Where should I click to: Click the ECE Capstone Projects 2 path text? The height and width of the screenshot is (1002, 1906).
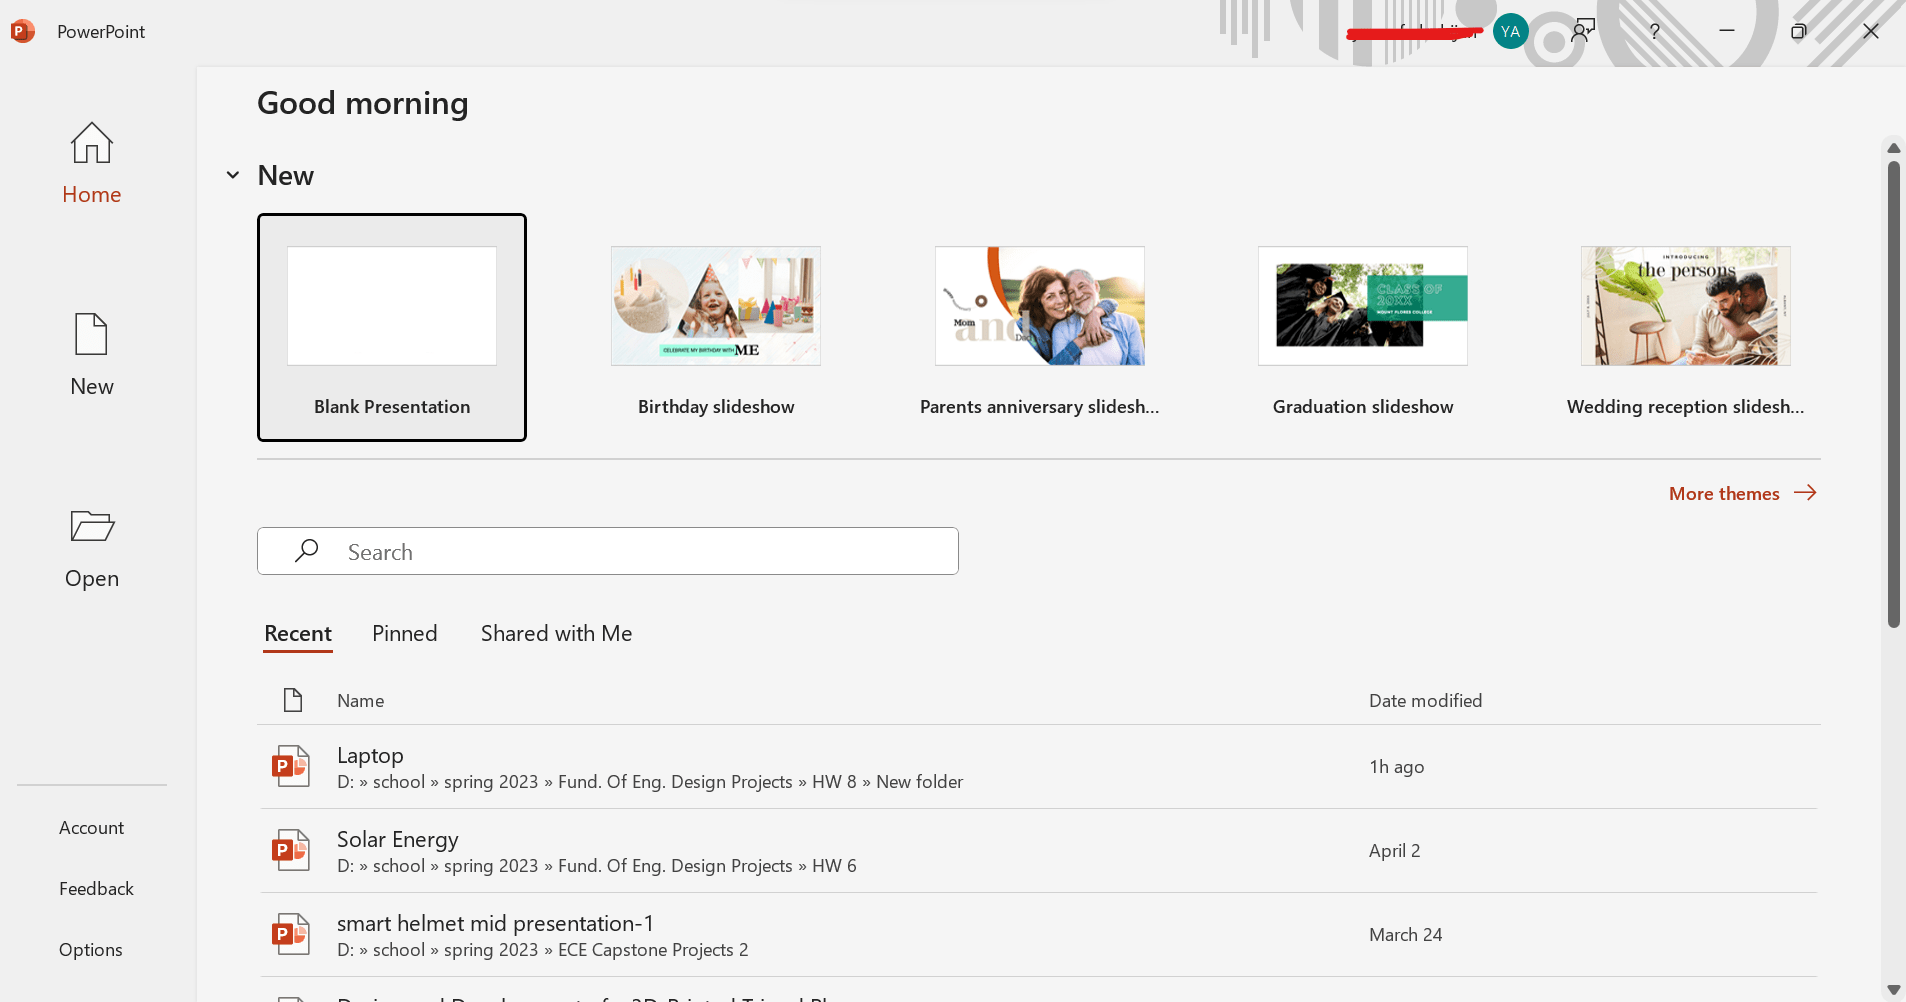(542, 950)
